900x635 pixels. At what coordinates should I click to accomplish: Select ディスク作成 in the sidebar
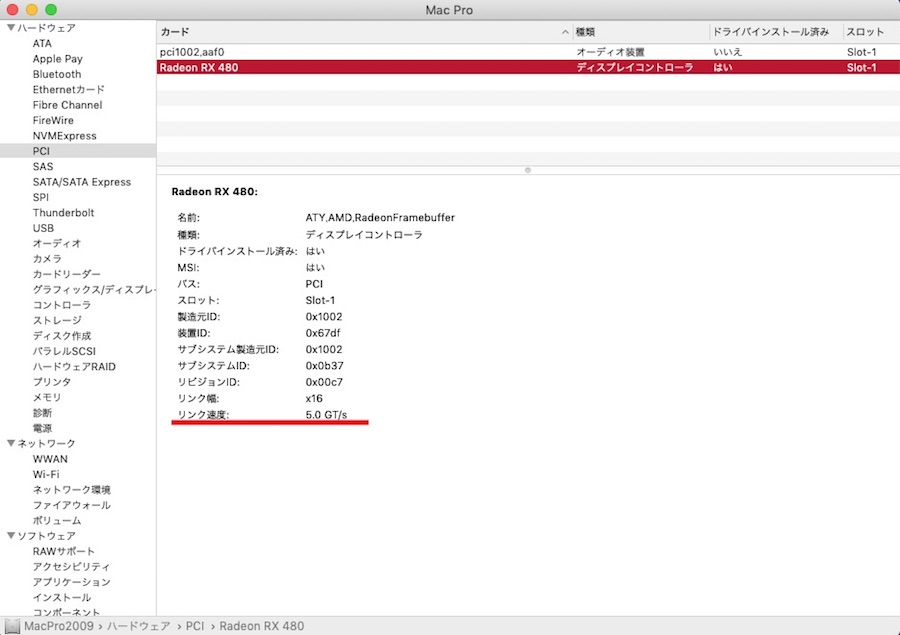[62, 336]
